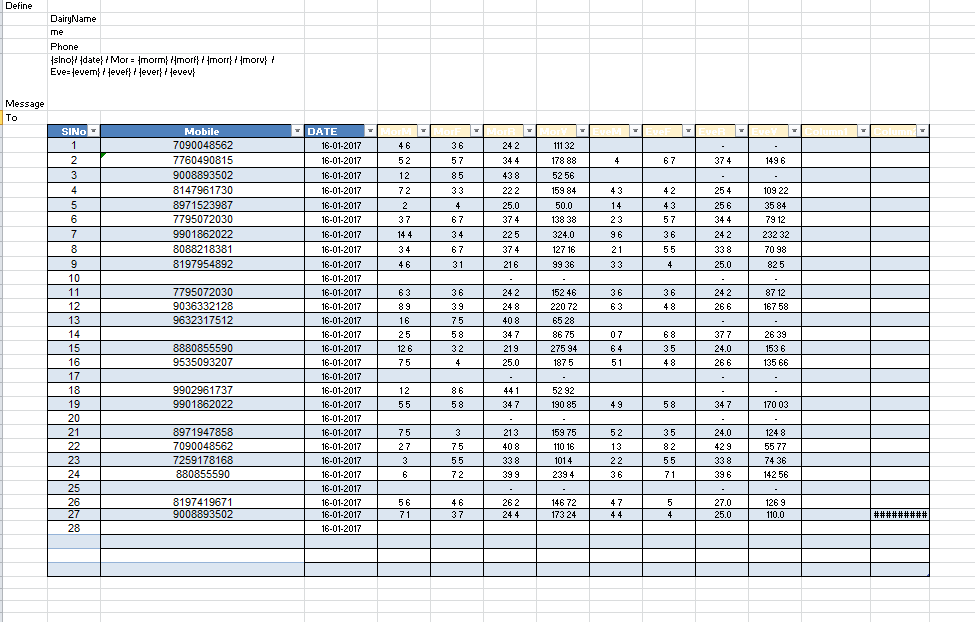The image size is (975, 622).
Task: Click the Message label cell
Action: [x=24, y=104]
